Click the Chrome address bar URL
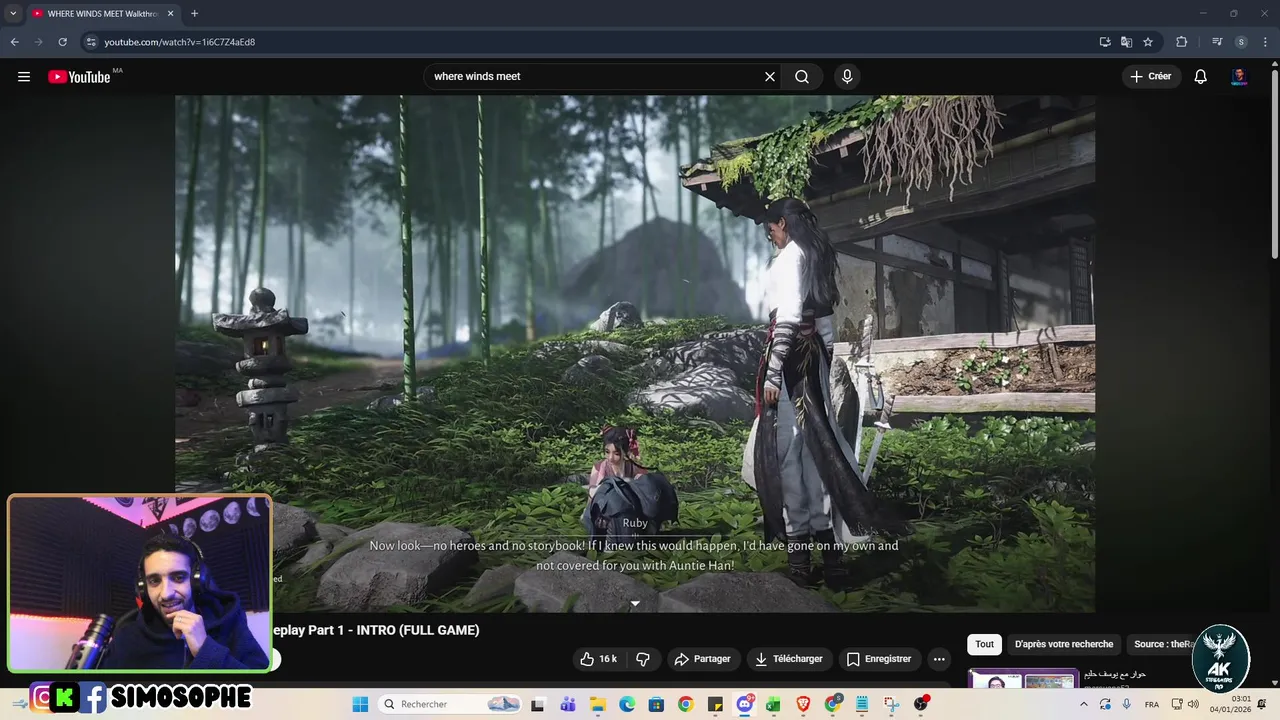This screenshot has height=720, width=1280. coord(180,42)
